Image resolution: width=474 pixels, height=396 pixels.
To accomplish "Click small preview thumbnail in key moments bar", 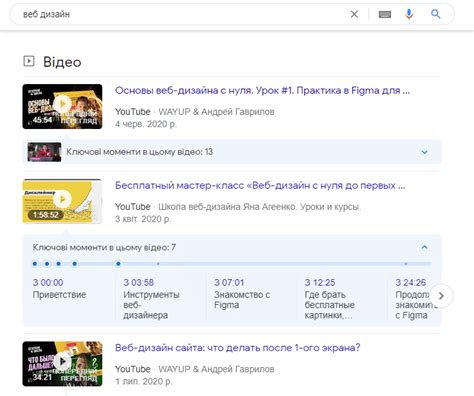I will (44, 152).
